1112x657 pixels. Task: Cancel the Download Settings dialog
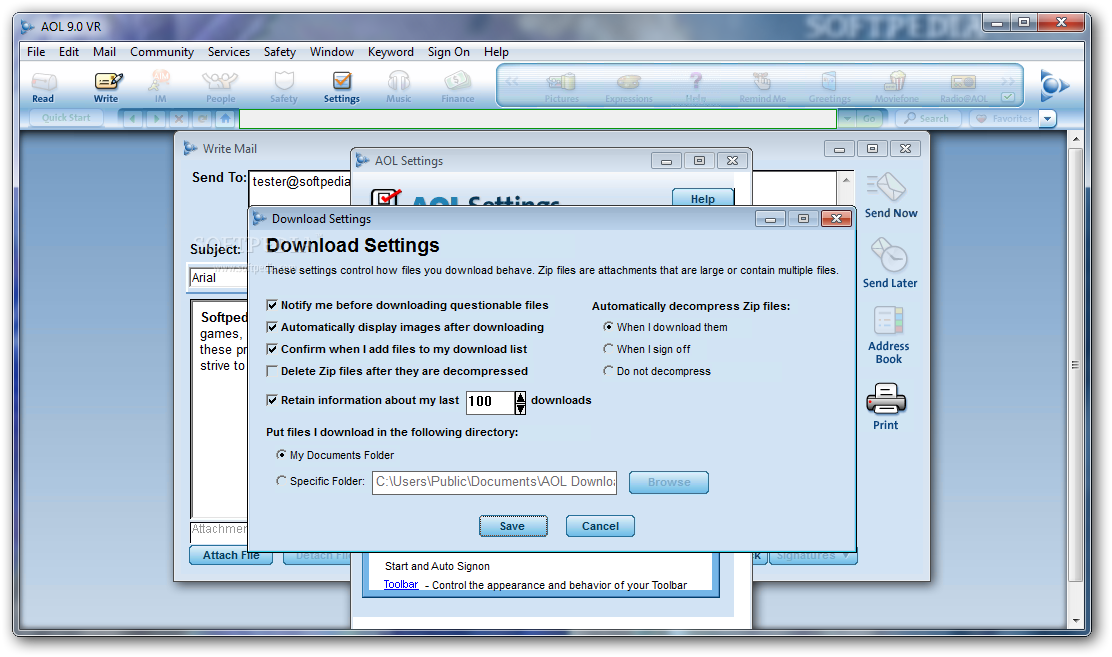tap(600, 526)
